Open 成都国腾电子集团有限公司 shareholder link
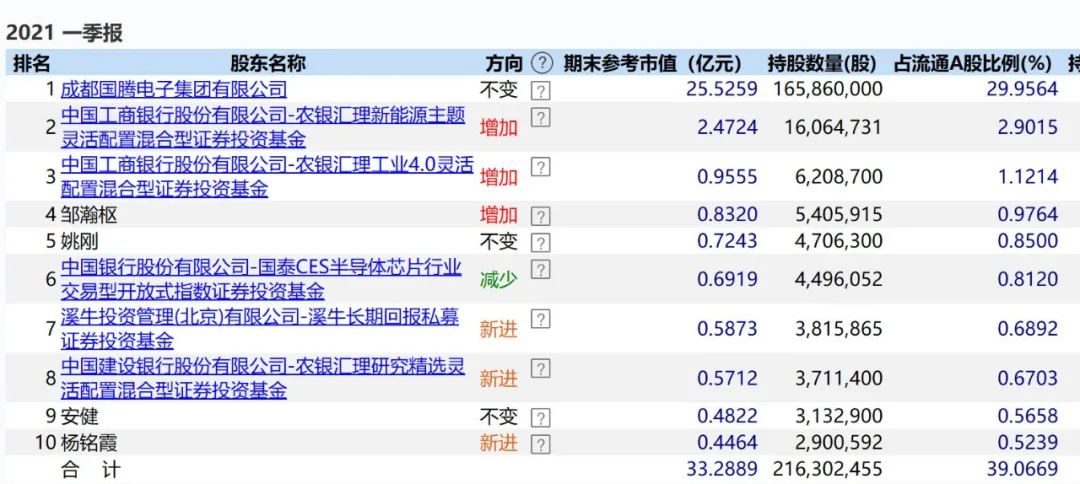This screenshot has width=1080, height=484. pos(174,89)
